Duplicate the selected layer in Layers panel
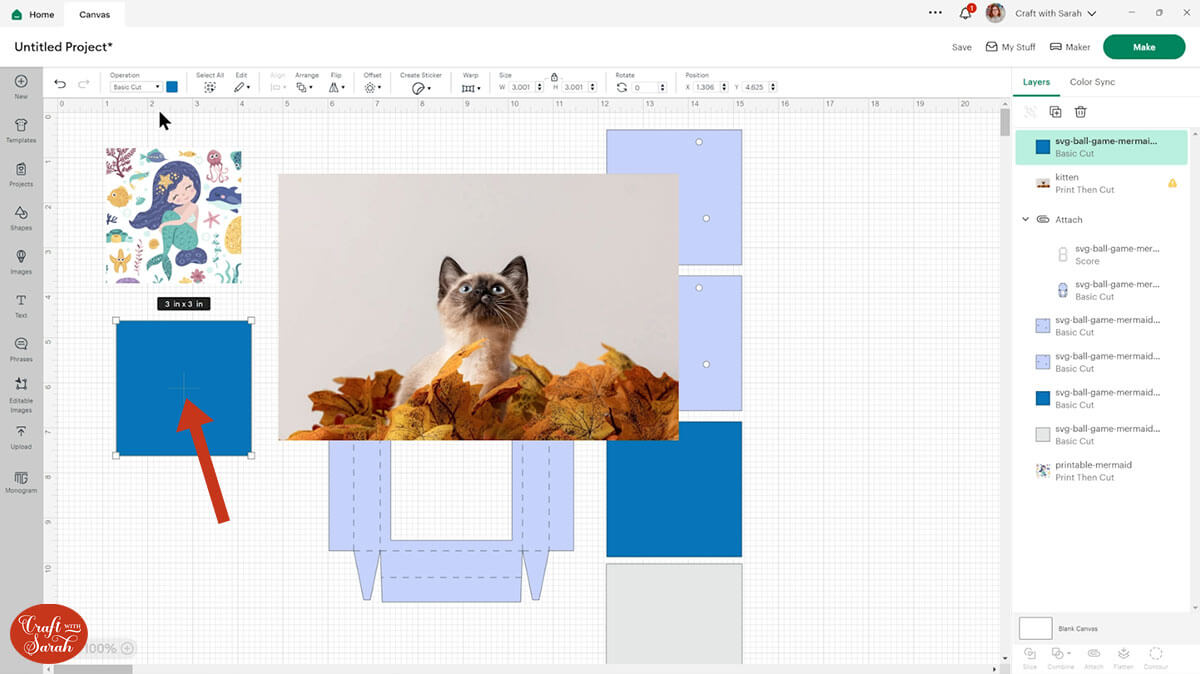 [1055, 112]
